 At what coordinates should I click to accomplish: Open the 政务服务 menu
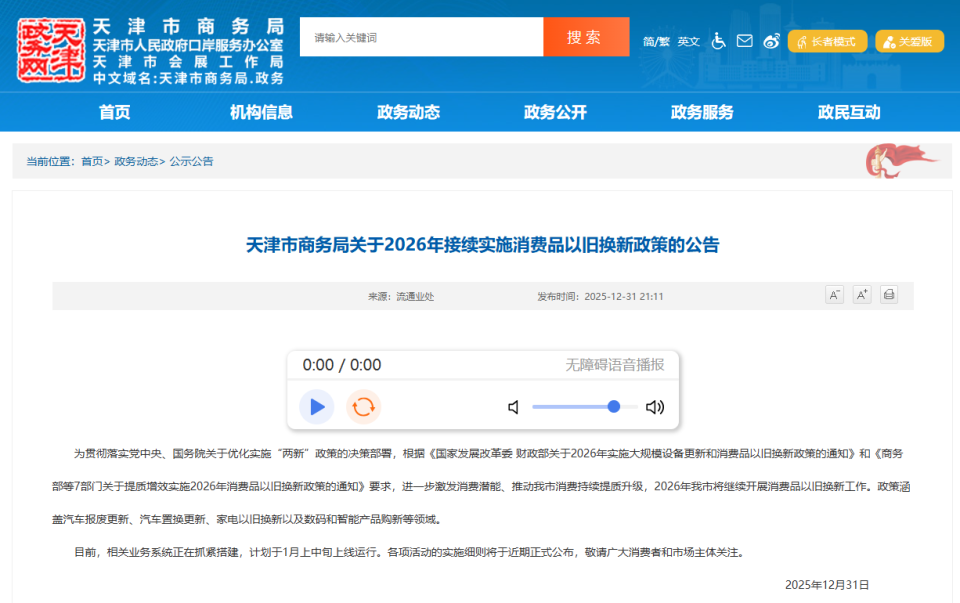[x=701, y=113]
